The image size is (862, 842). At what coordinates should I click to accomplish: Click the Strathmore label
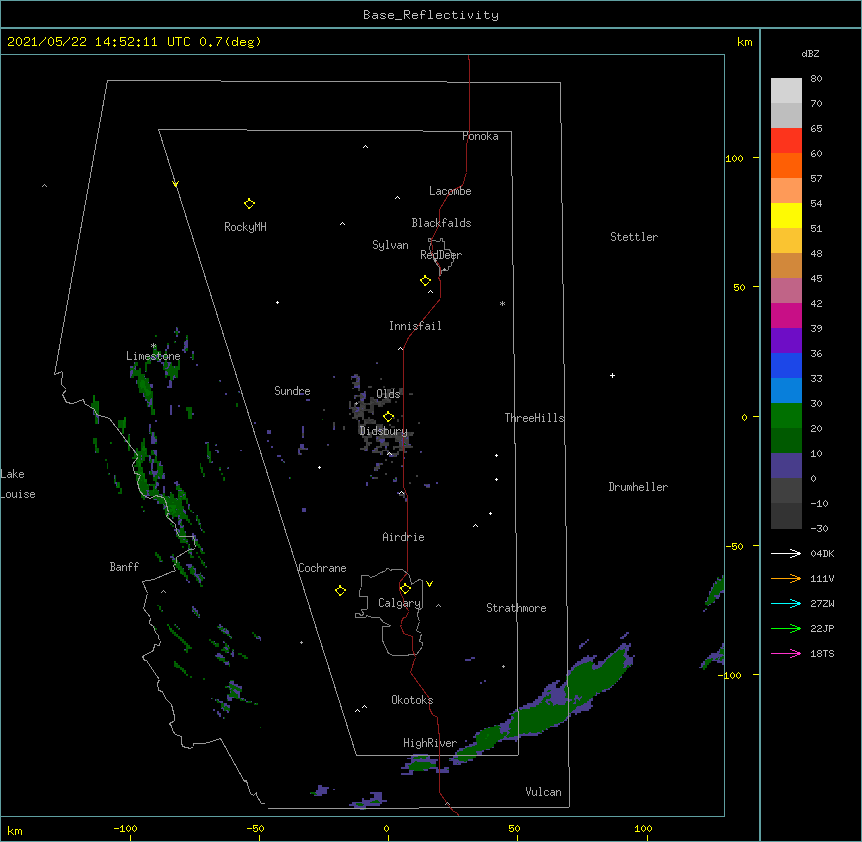[x=516, y=608]
